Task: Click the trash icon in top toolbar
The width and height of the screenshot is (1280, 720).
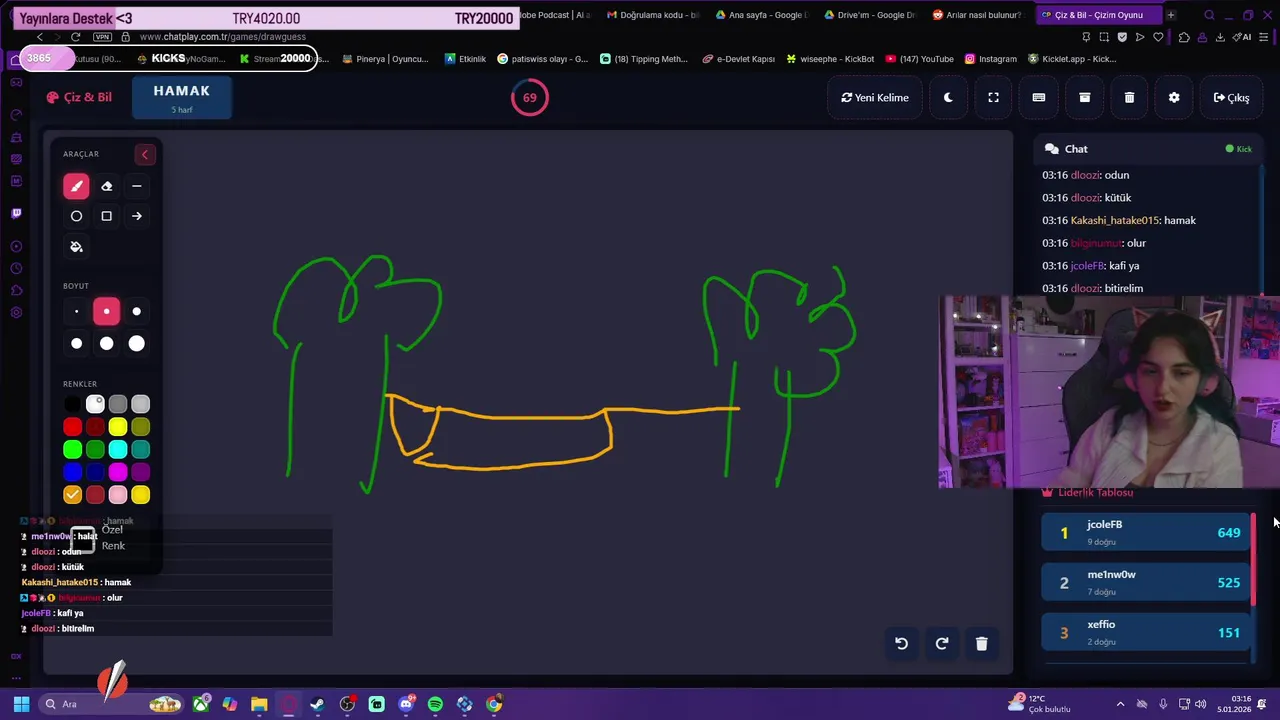Action: 1129,98
